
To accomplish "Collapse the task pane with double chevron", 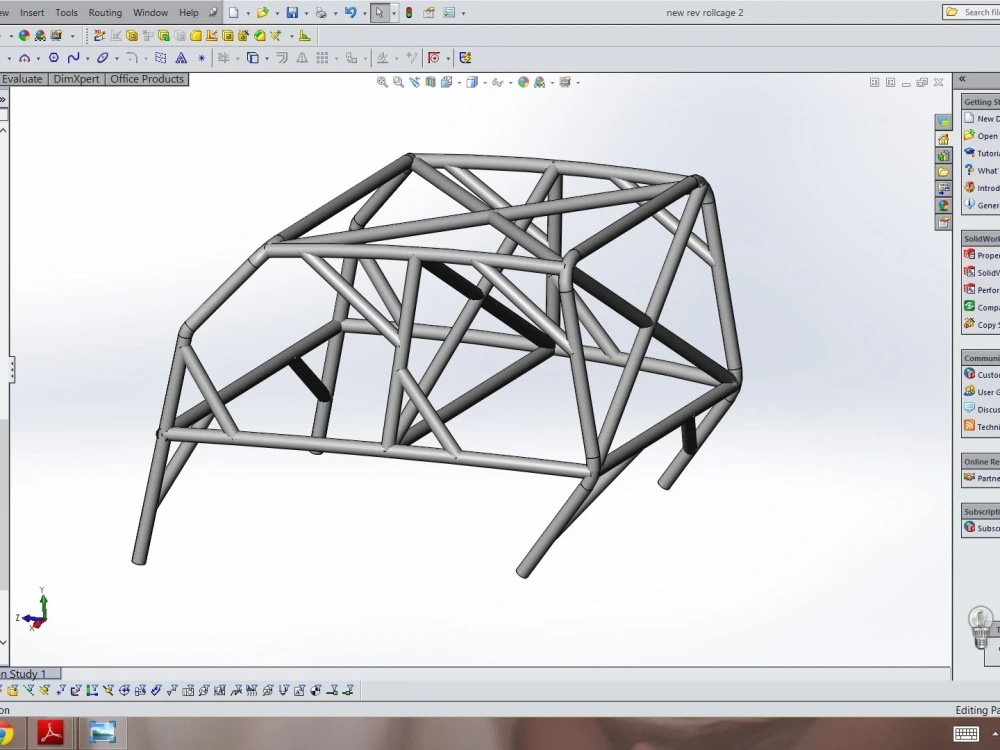I will pos(962,79).
